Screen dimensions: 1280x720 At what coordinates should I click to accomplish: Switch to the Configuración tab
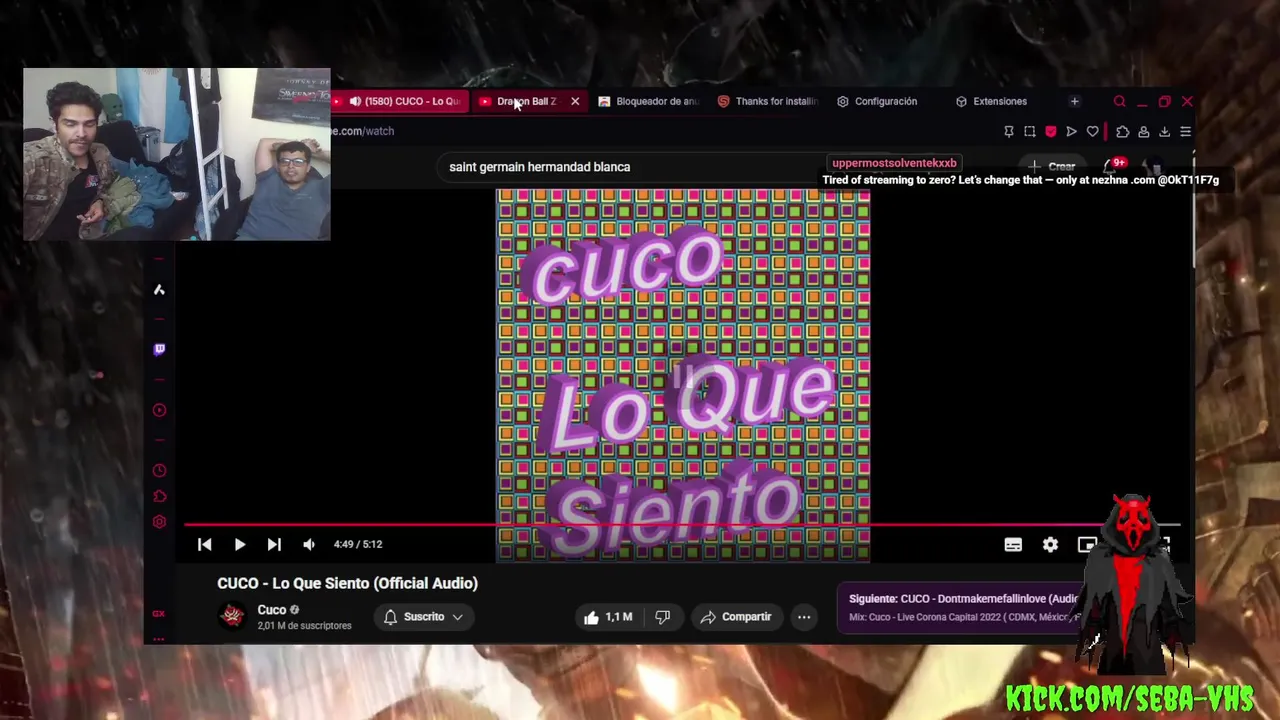[x=877, y=101]
